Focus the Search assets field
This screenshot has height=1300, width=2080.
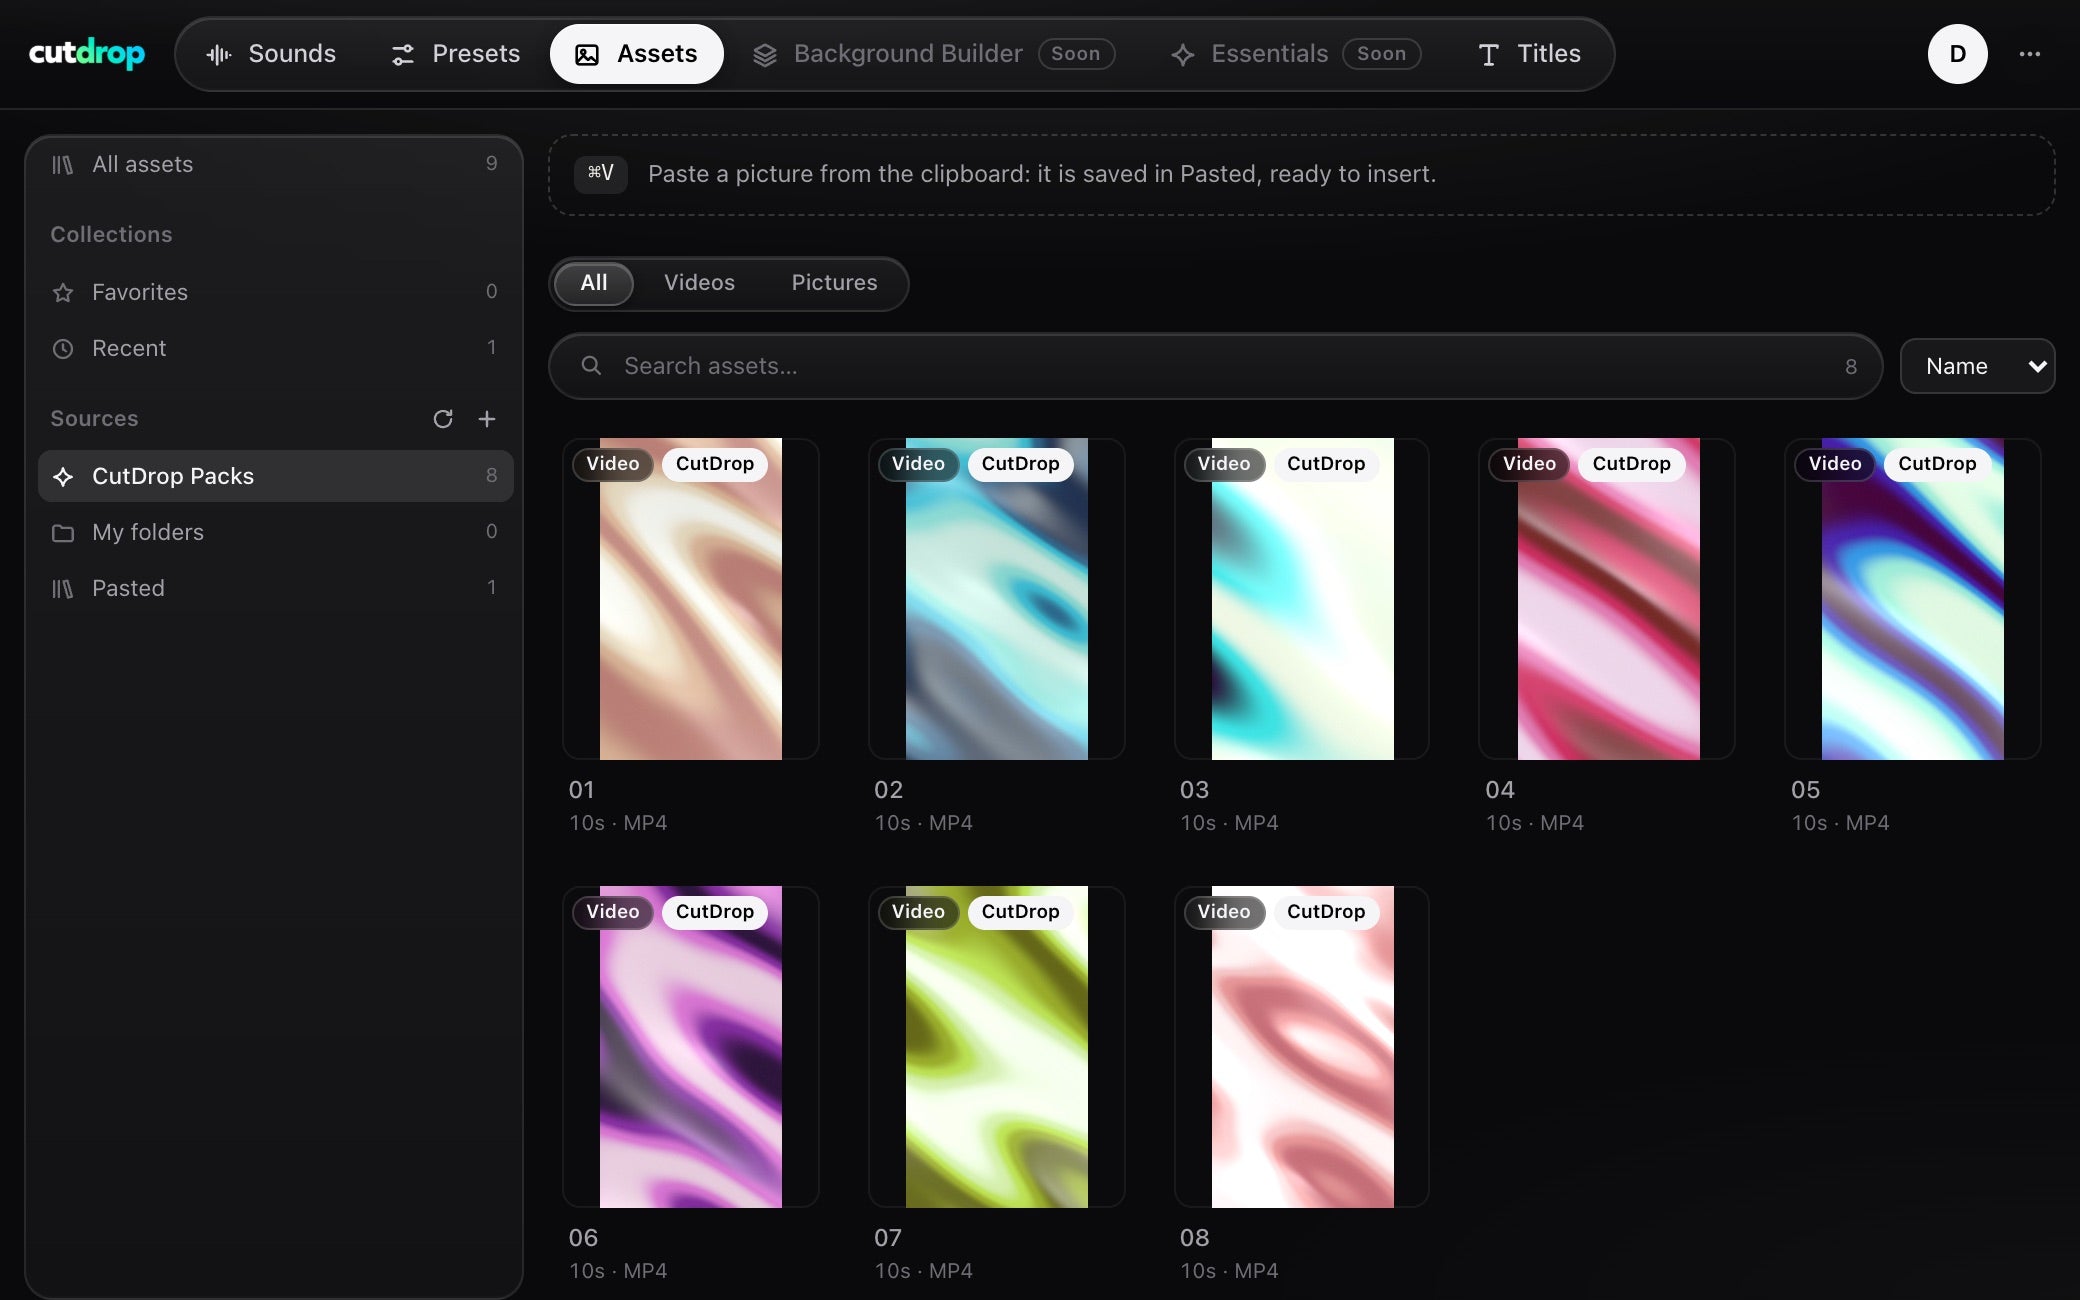[1215, 366]
